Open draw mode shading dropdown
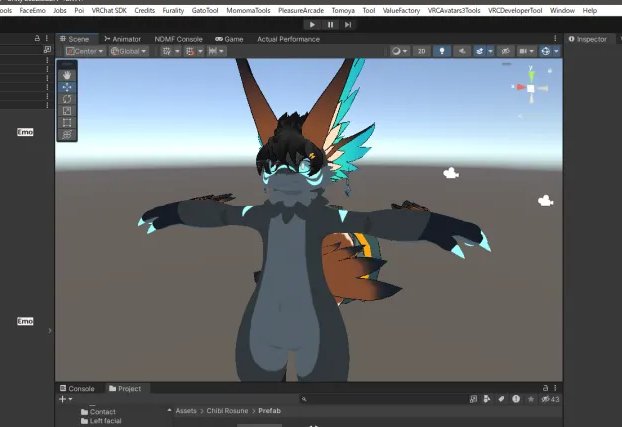Viewport: 622px width, 427px height. pyautogui.click(x=399, y=51)
